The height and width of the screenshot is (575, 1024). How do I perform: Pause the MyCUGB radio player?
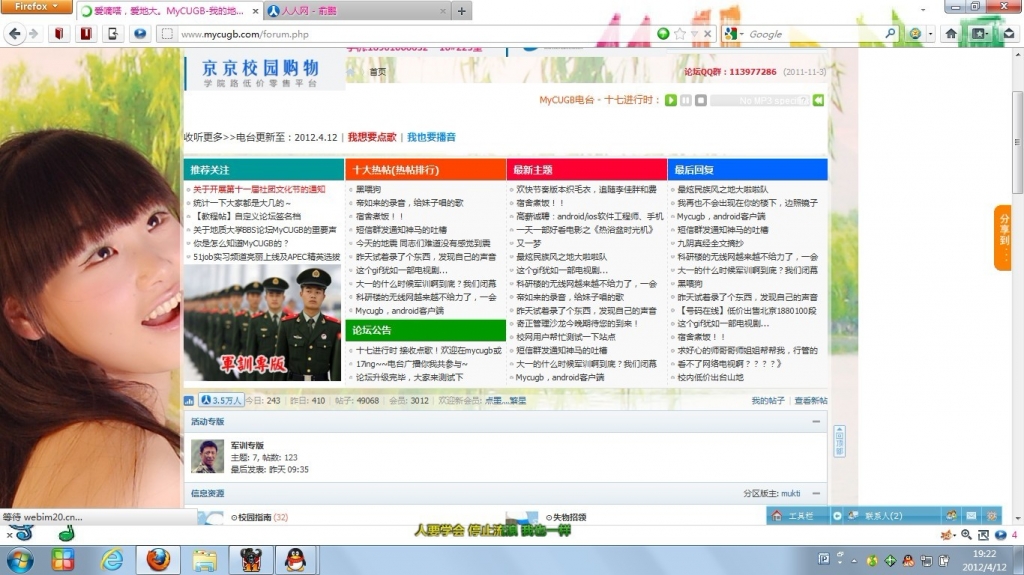[x=687, y=100]
